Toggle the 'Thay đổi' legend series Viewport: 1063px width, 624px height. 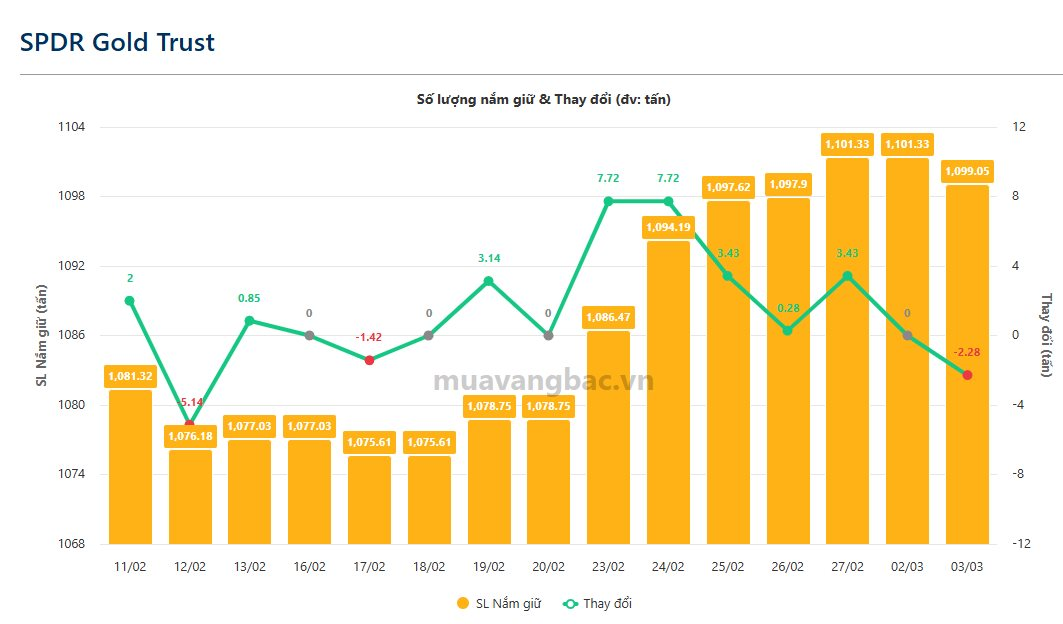point(597,603)
